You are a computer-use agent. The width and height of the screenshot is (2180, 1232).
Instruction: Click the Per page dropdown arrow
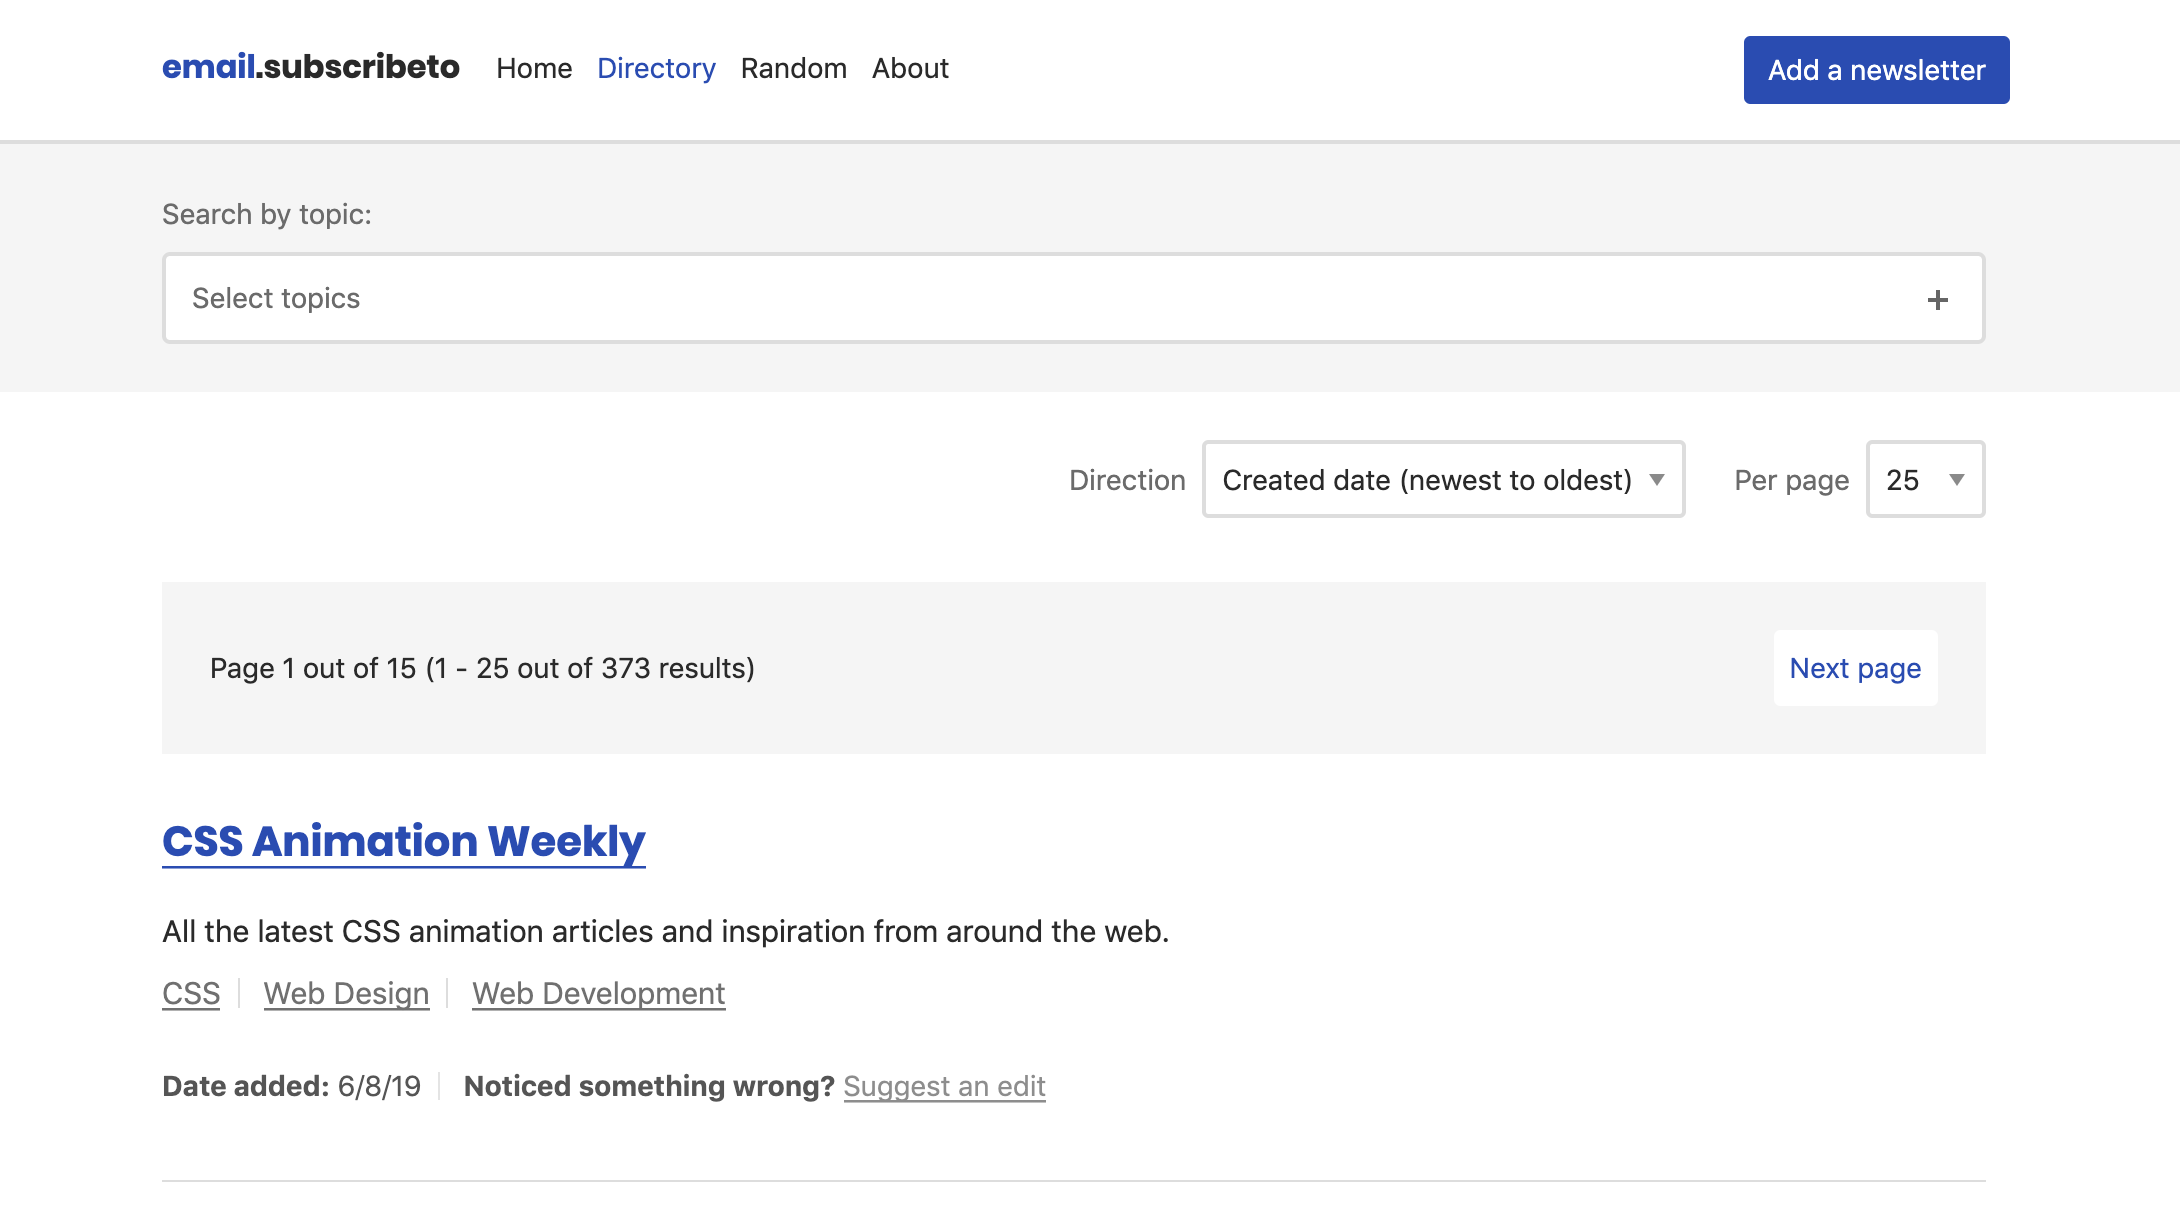[x=1955, y=480]
